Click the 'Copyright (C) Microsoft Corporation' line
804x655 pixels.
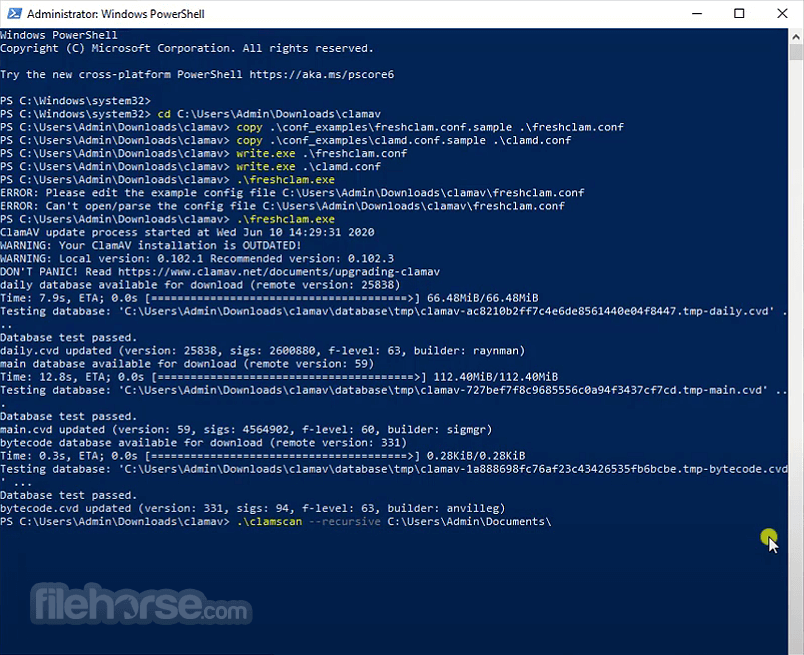pyautogui.click(x=187, y=48)
